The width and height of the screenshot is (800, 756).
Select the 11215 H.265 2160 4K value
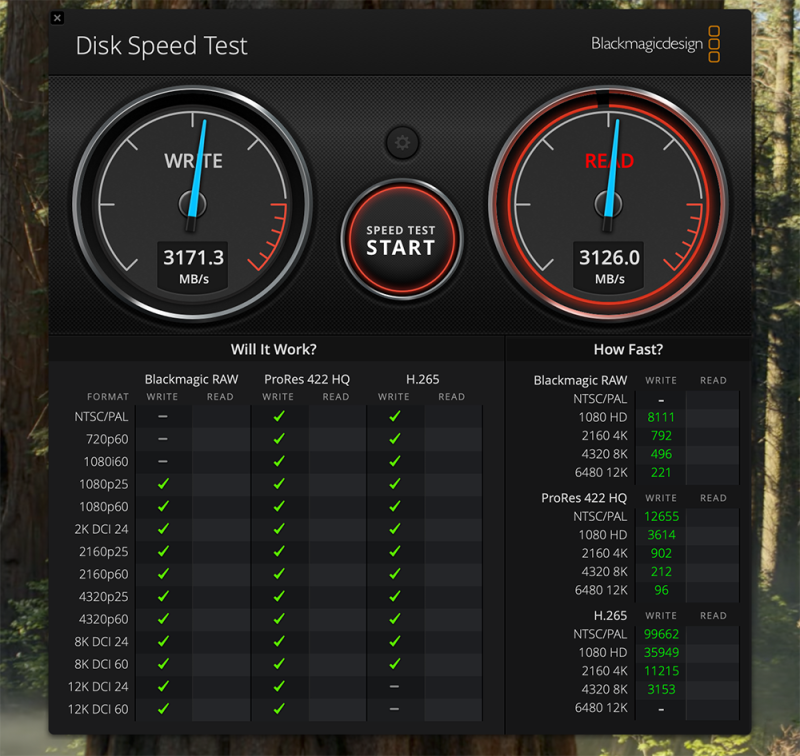[x=661, y=670]
